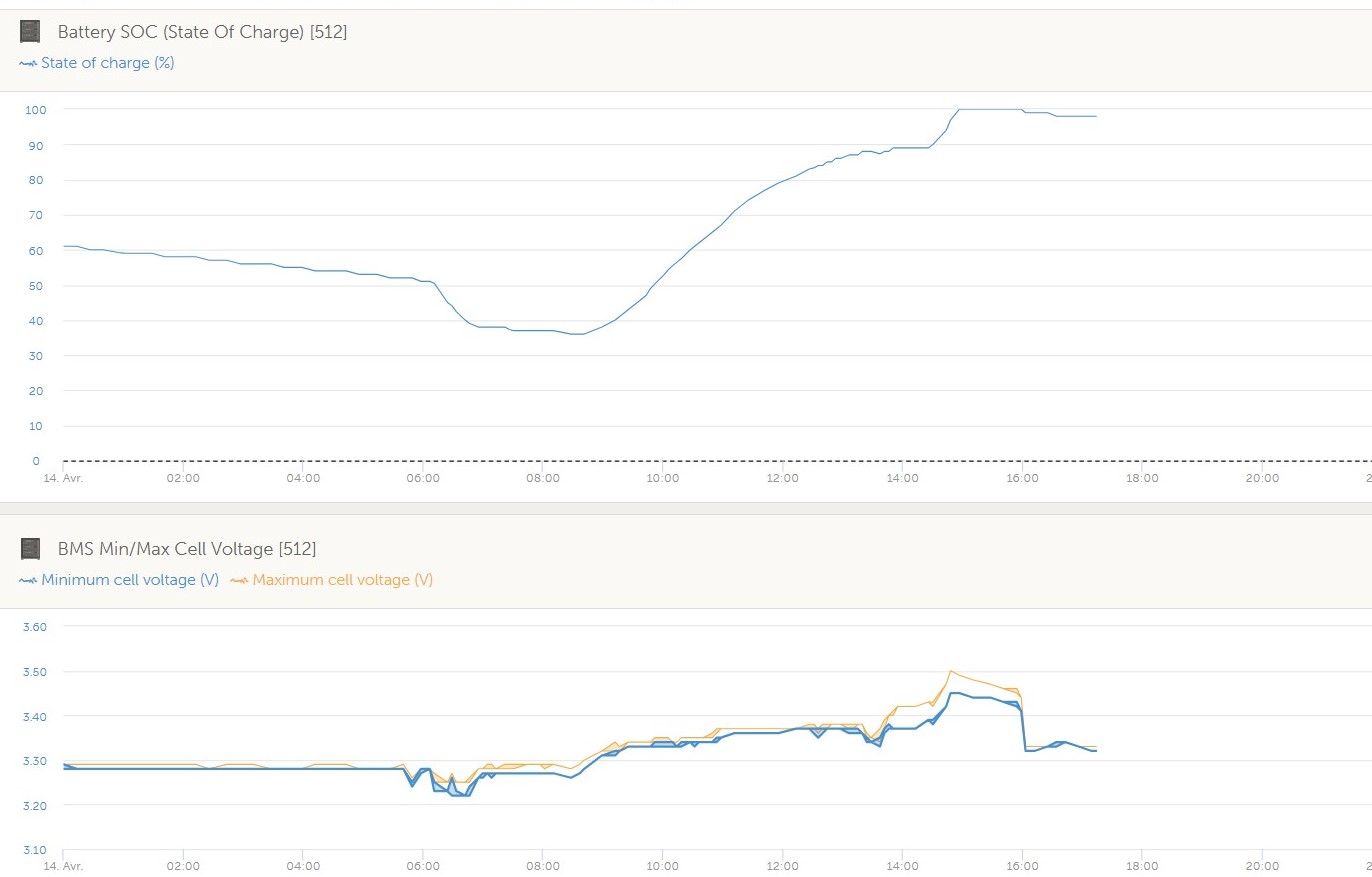
Task: Click the SOC curve's lowest point near 08:30
Action: click(576, 334)
